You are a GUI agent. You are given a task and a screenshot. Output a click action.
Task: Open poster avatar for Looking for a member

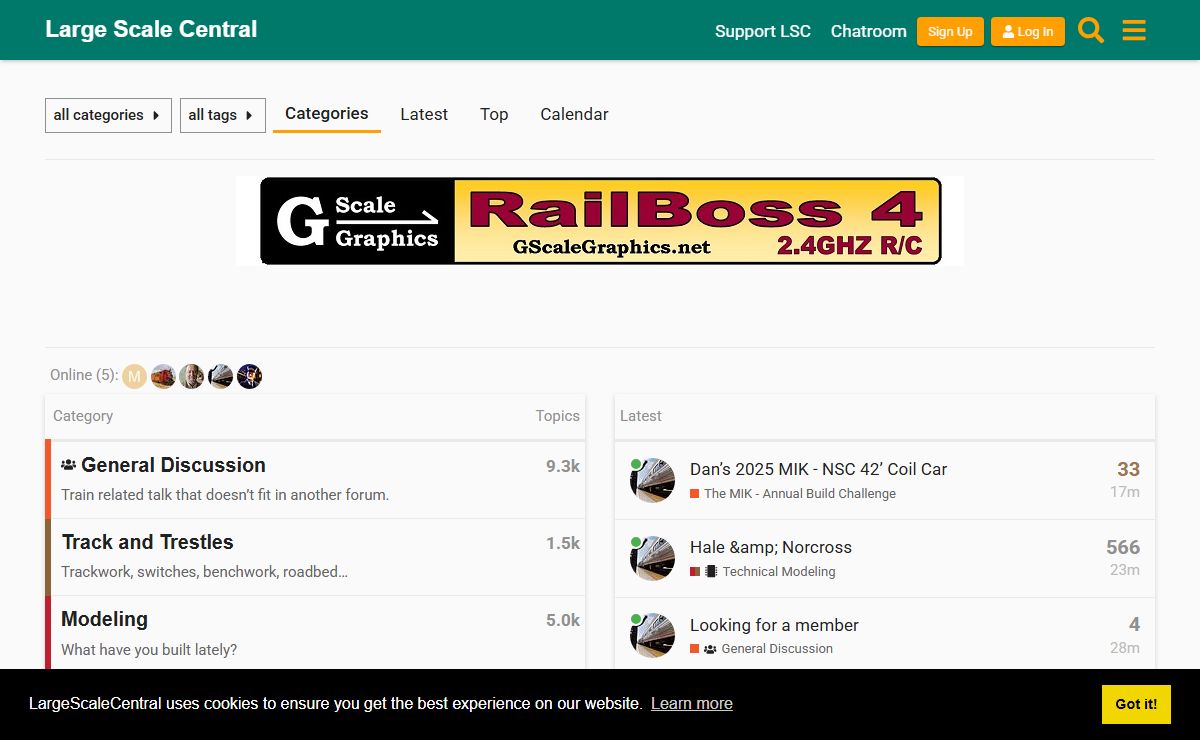[x=652, y=635]
